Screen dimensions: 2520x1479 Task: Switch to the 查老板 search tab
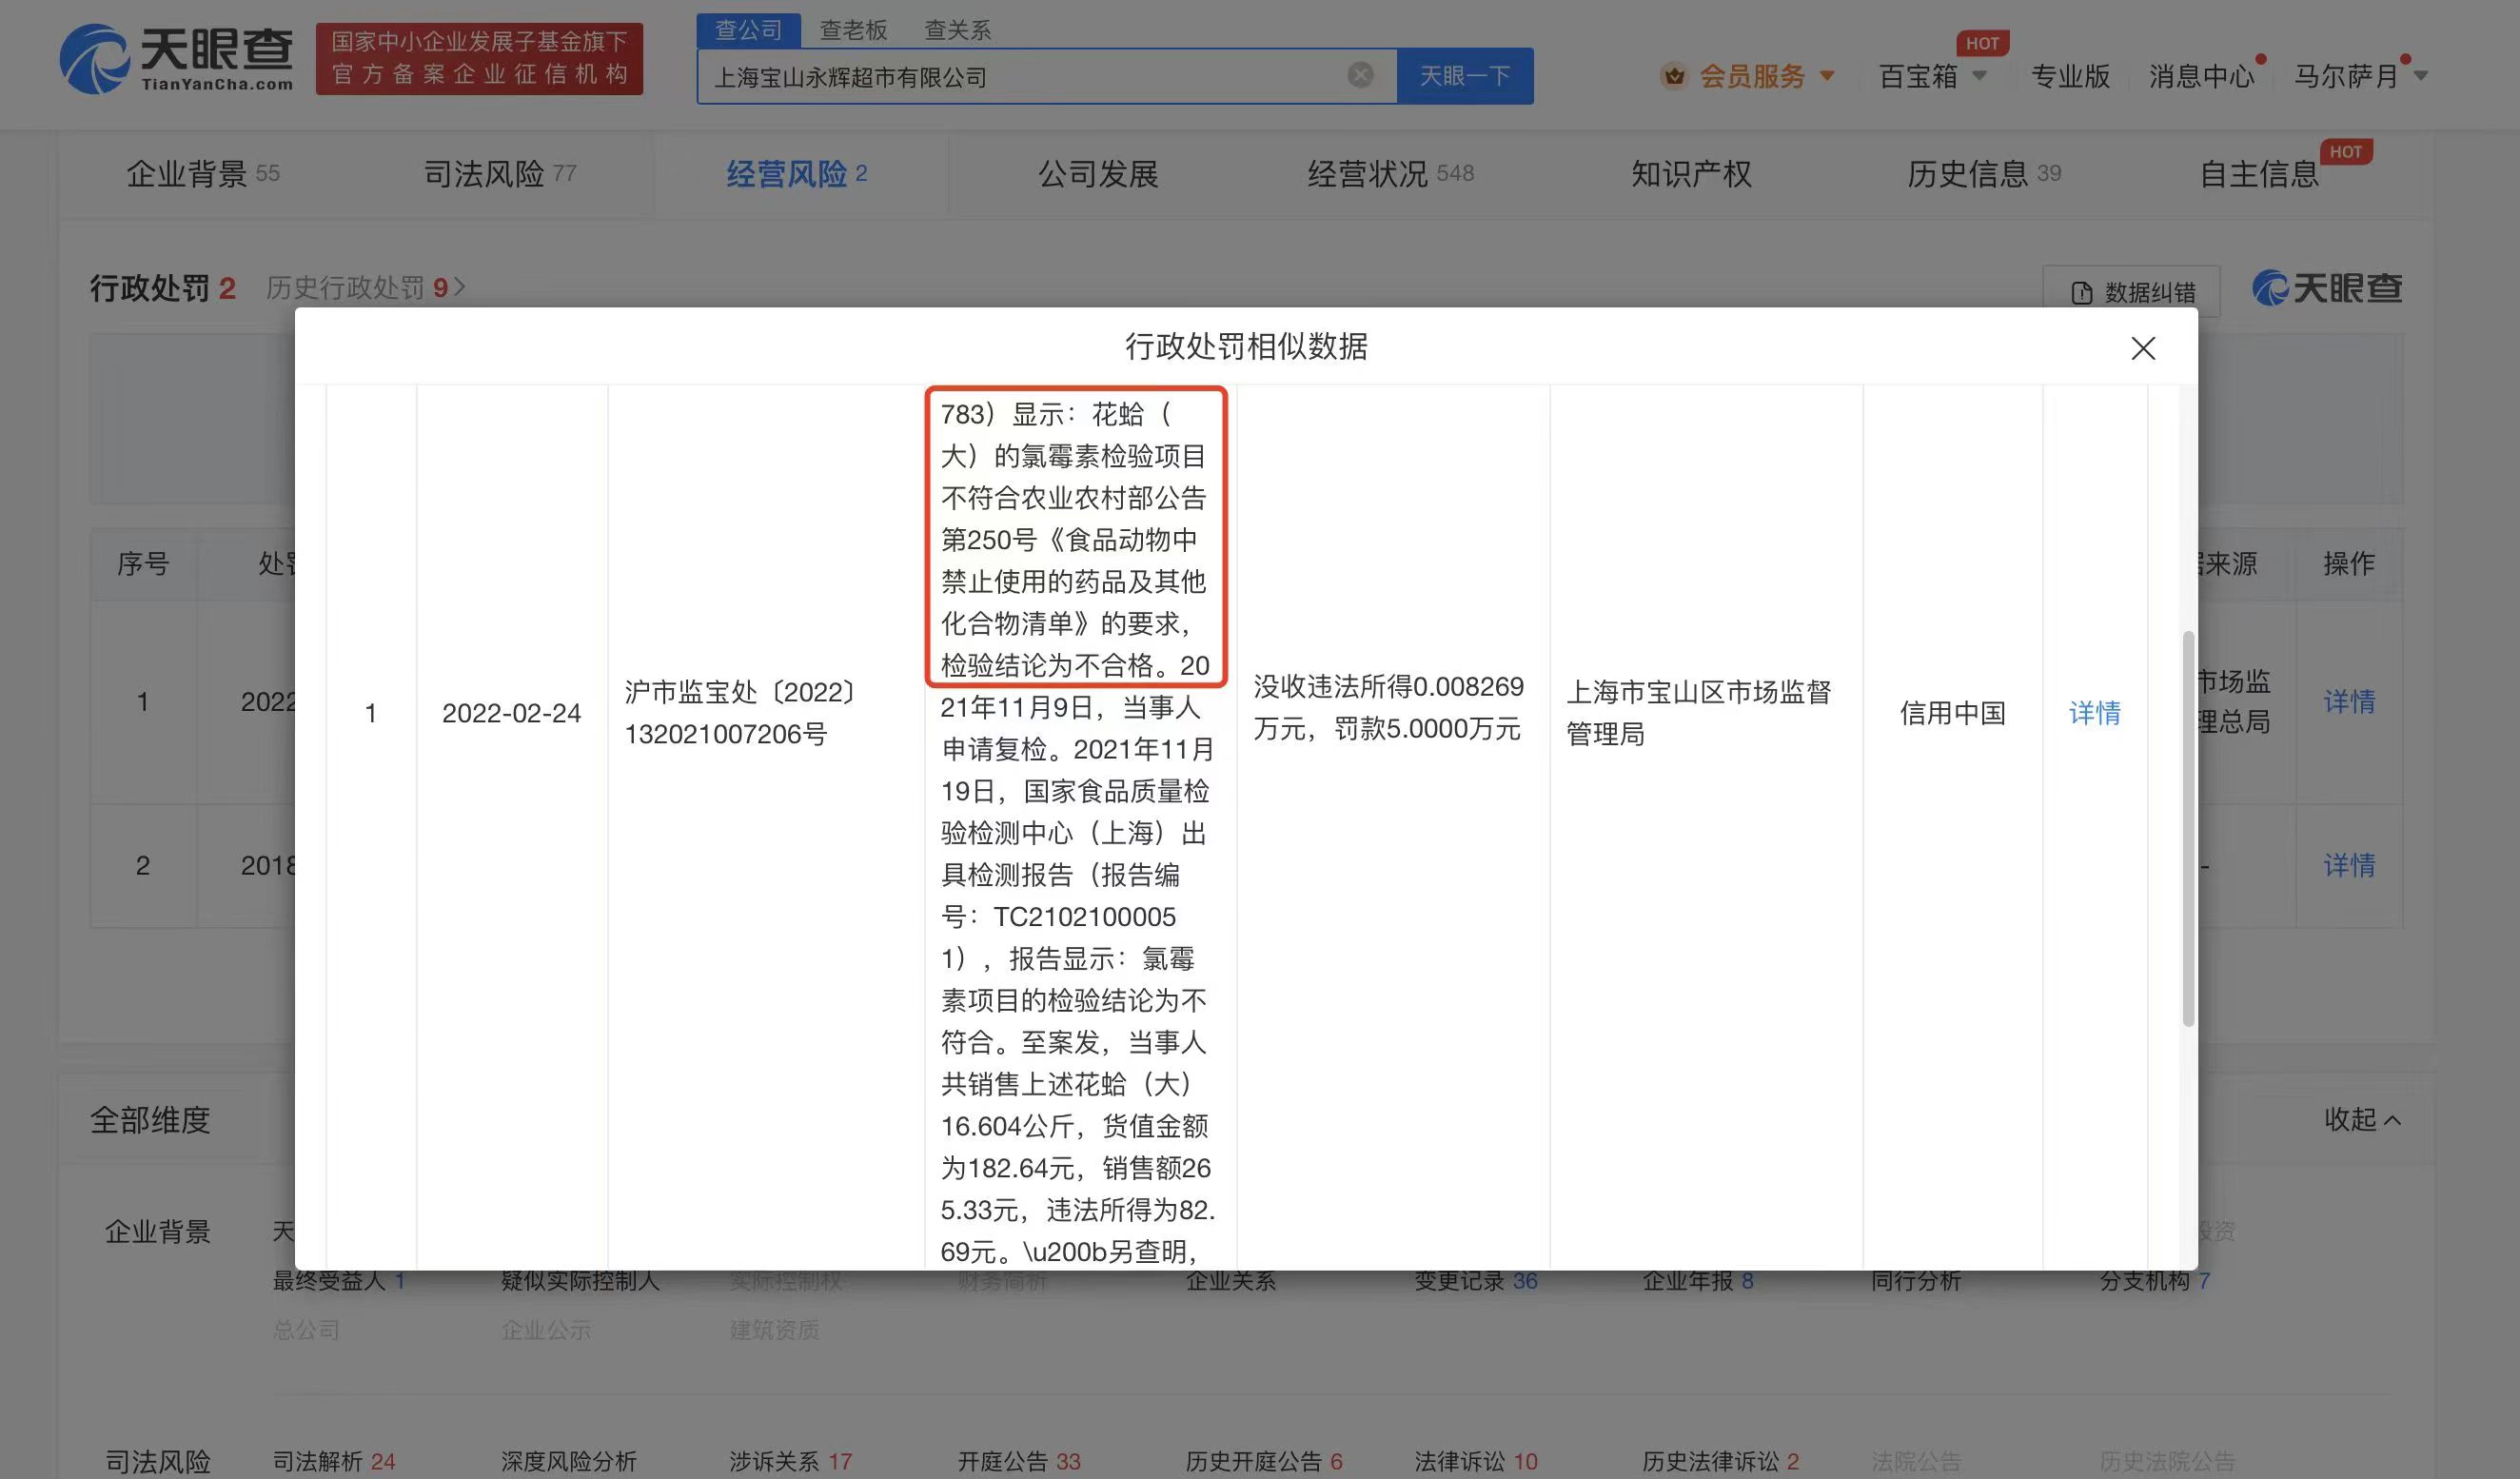click(853, 30)
